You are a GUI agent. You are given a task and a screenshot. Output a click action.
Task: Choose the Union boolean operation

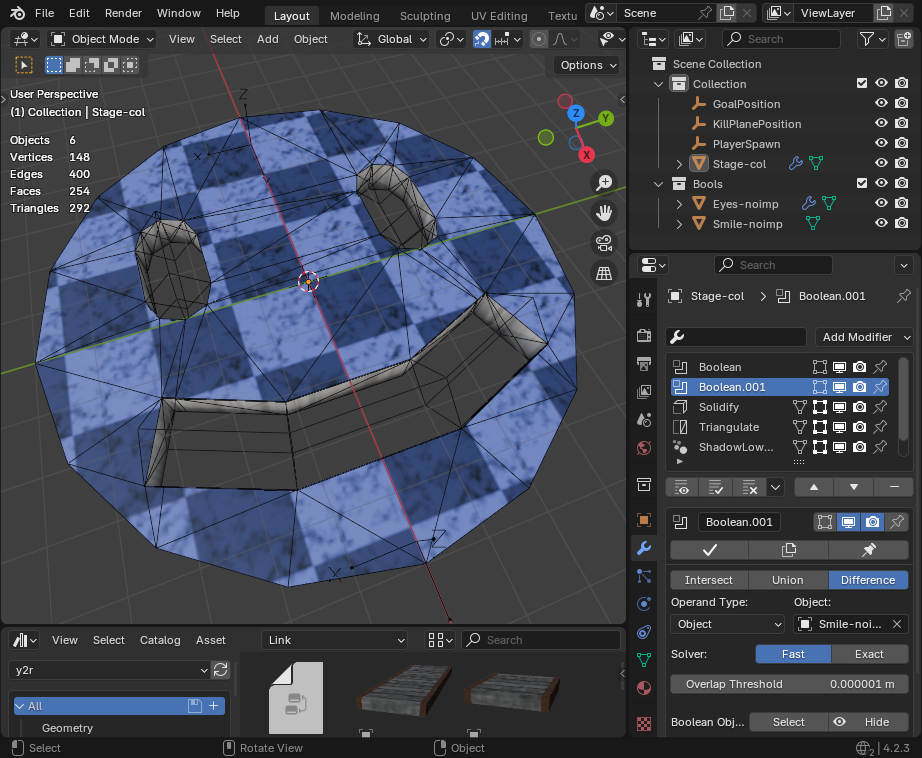point(787,580)
